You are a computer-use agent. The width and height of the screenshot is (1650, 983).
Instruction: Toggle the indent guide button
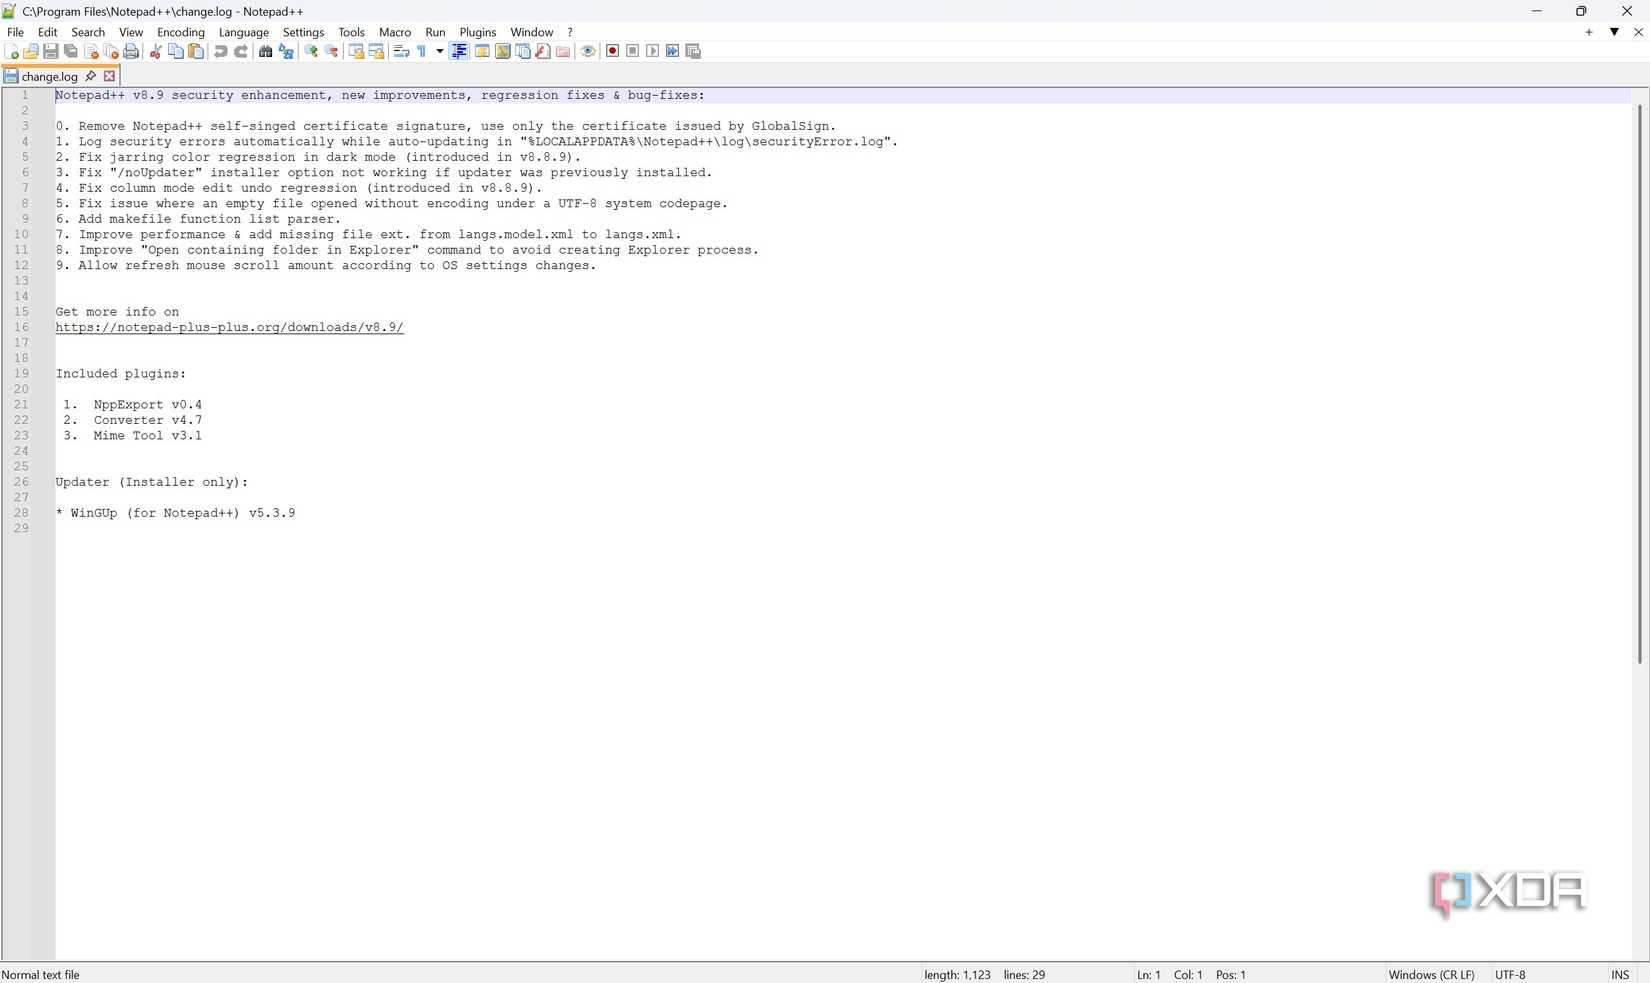(x=460, y=51)
